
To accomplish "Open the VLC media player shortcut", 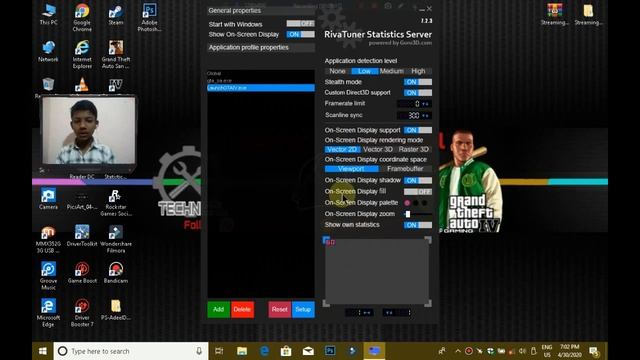I will point(82,84).
